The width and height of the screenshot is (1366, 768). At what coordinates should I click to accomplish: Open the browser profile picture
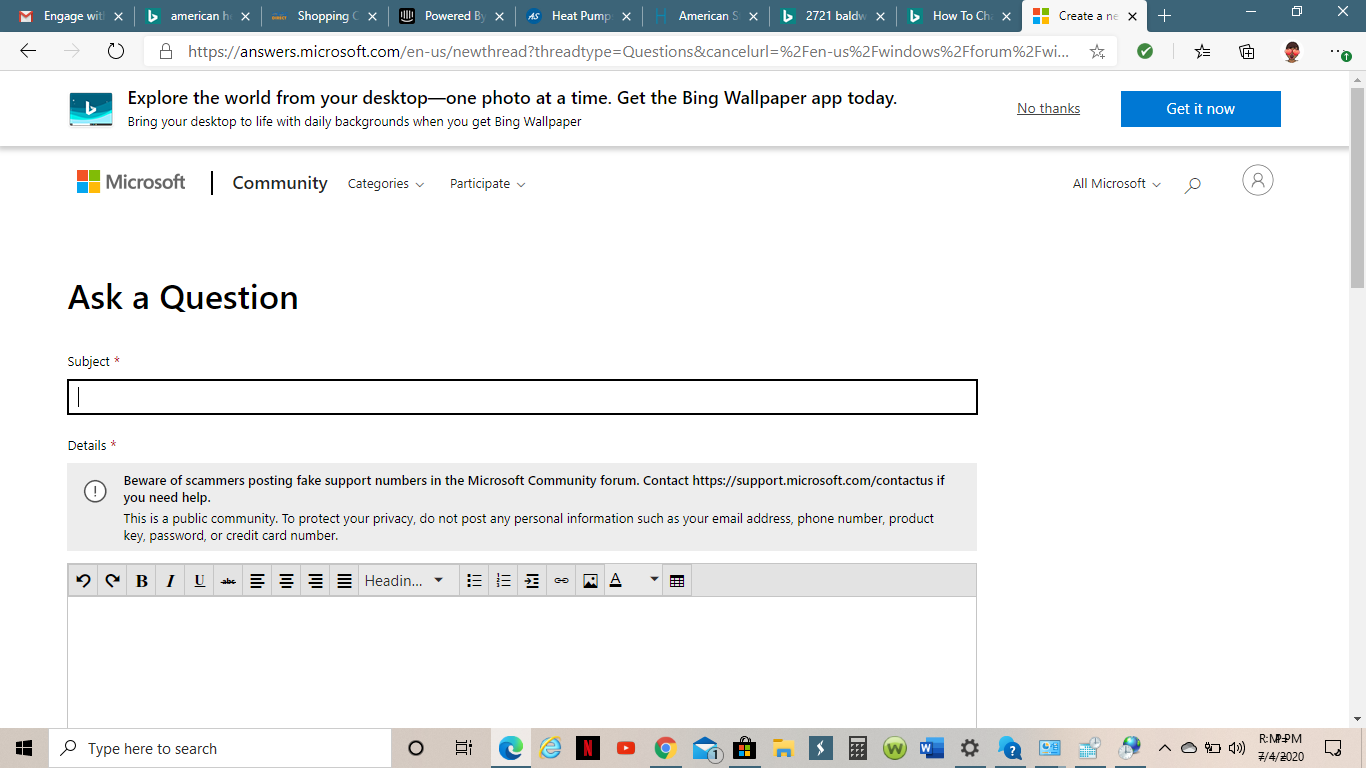[1292, 52]
